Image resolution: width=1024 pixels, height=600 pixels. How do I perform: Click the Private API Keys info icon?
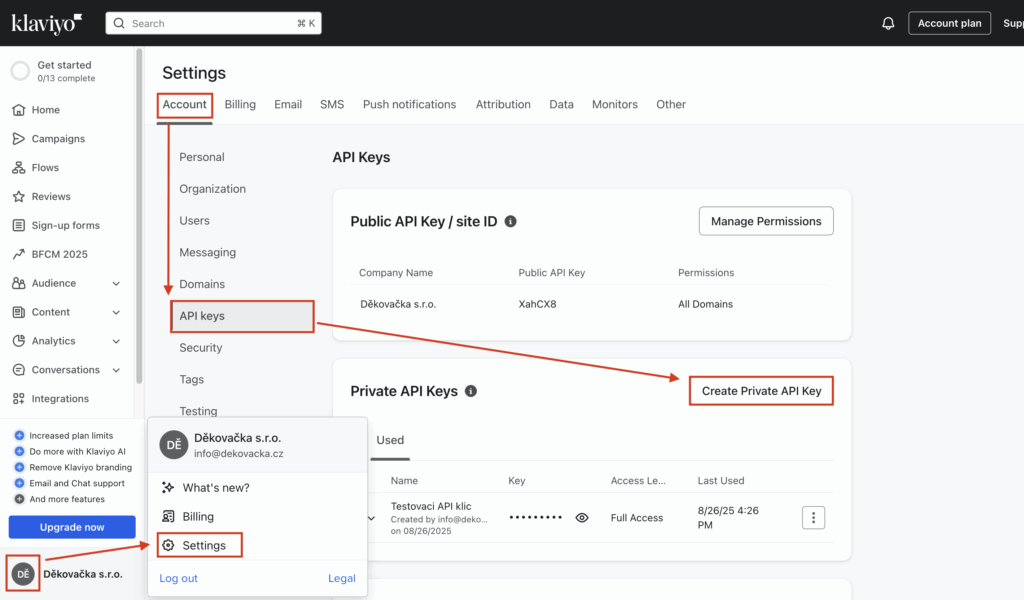[x=471, y=391]
